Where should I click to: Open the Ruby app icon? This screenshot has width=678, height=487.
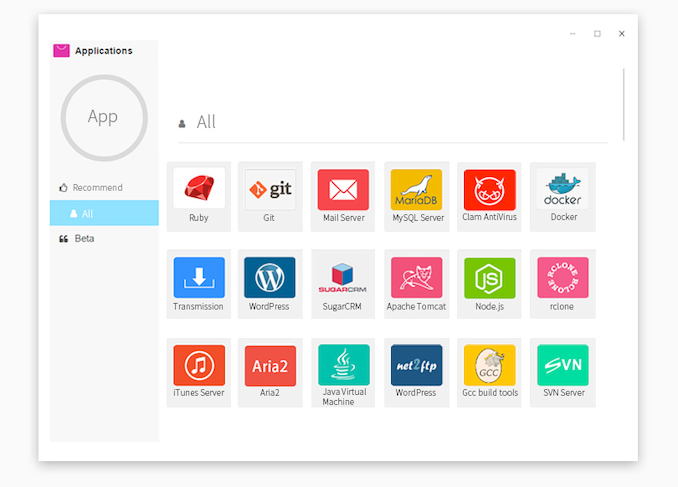point(198,190)
